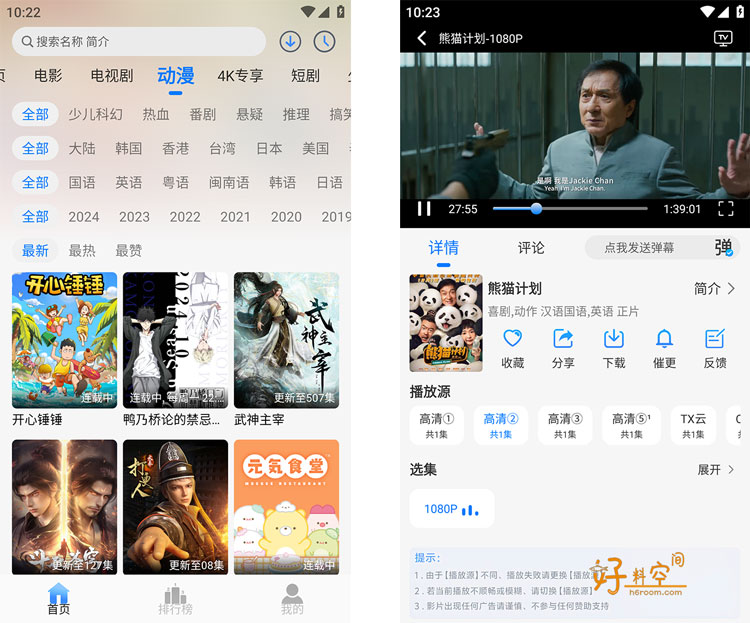This screenshot has height=623, width=750.
Task: Favorite the movie with the heart icon
Action: [x=512, y=338]
